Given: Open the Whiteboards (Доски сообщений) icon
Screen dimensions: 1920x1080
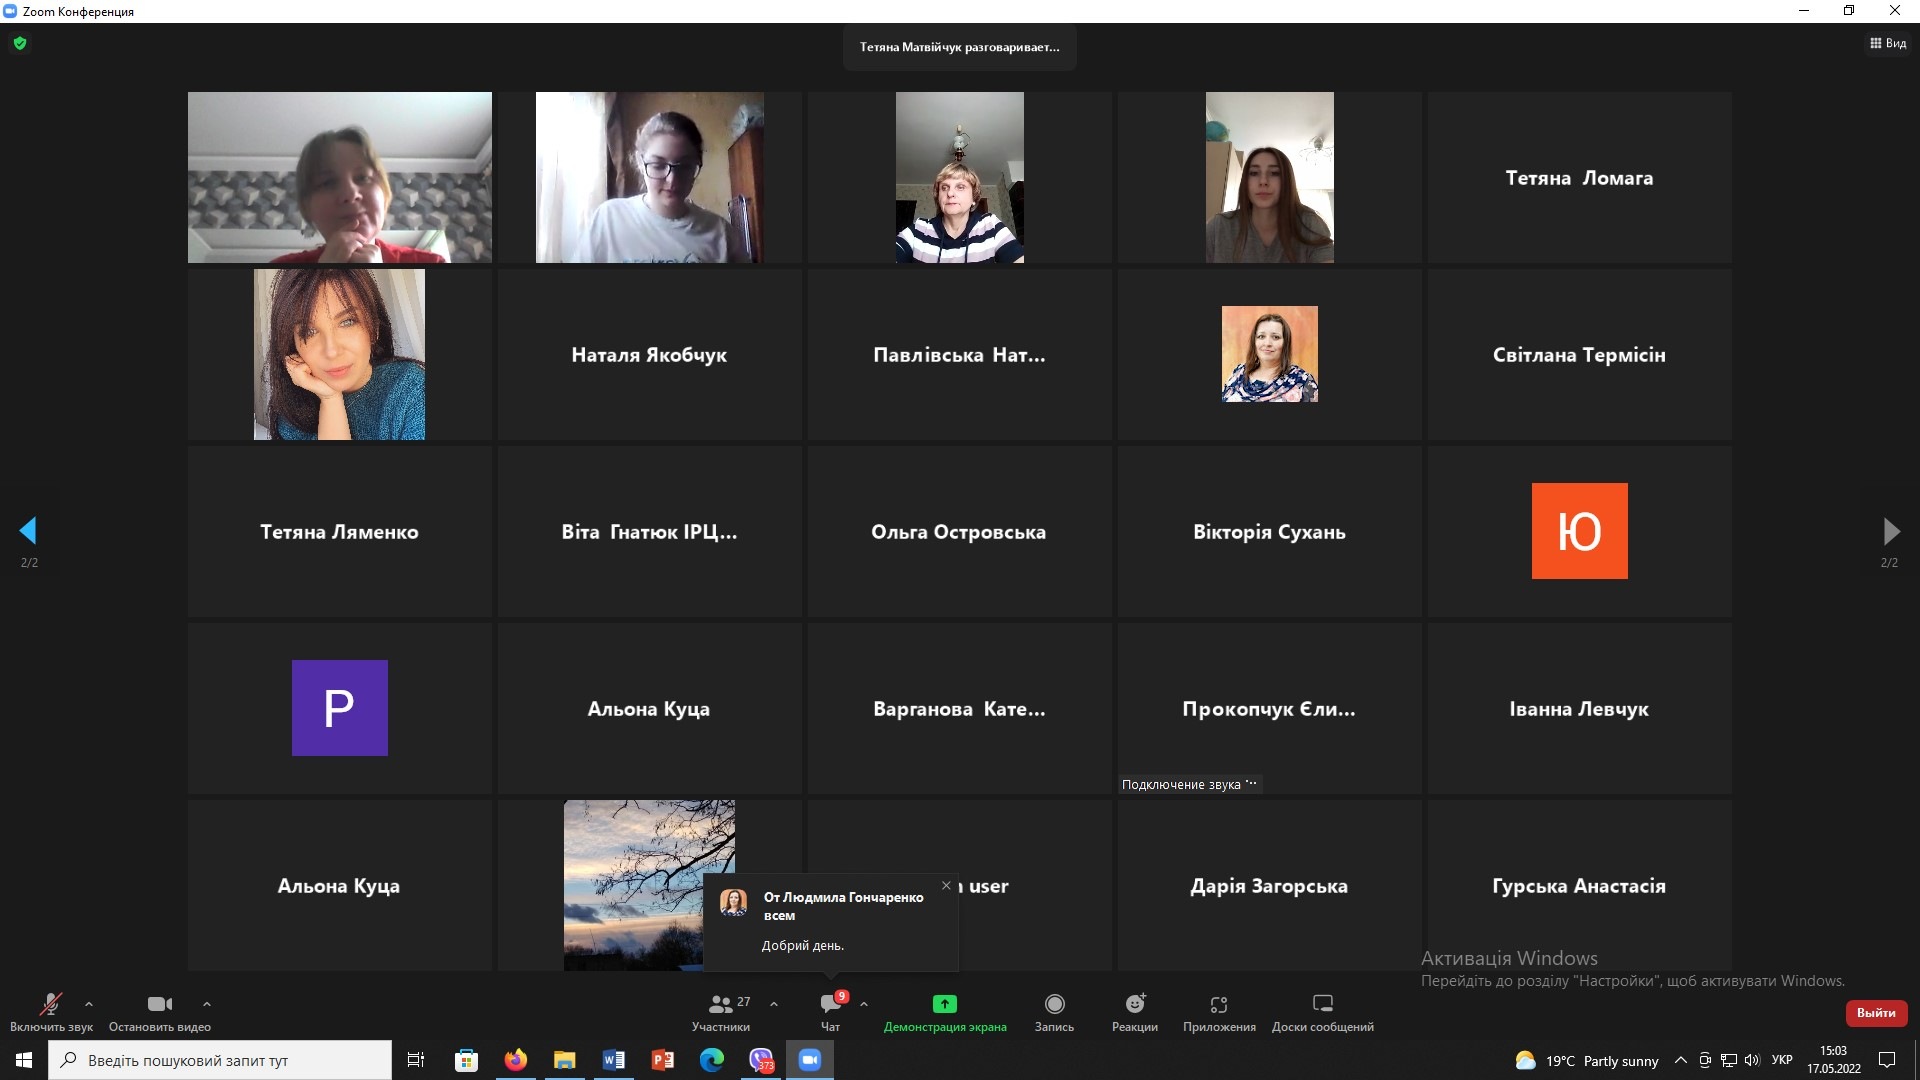Looking at the screenshot, I should [1322, 1004].
